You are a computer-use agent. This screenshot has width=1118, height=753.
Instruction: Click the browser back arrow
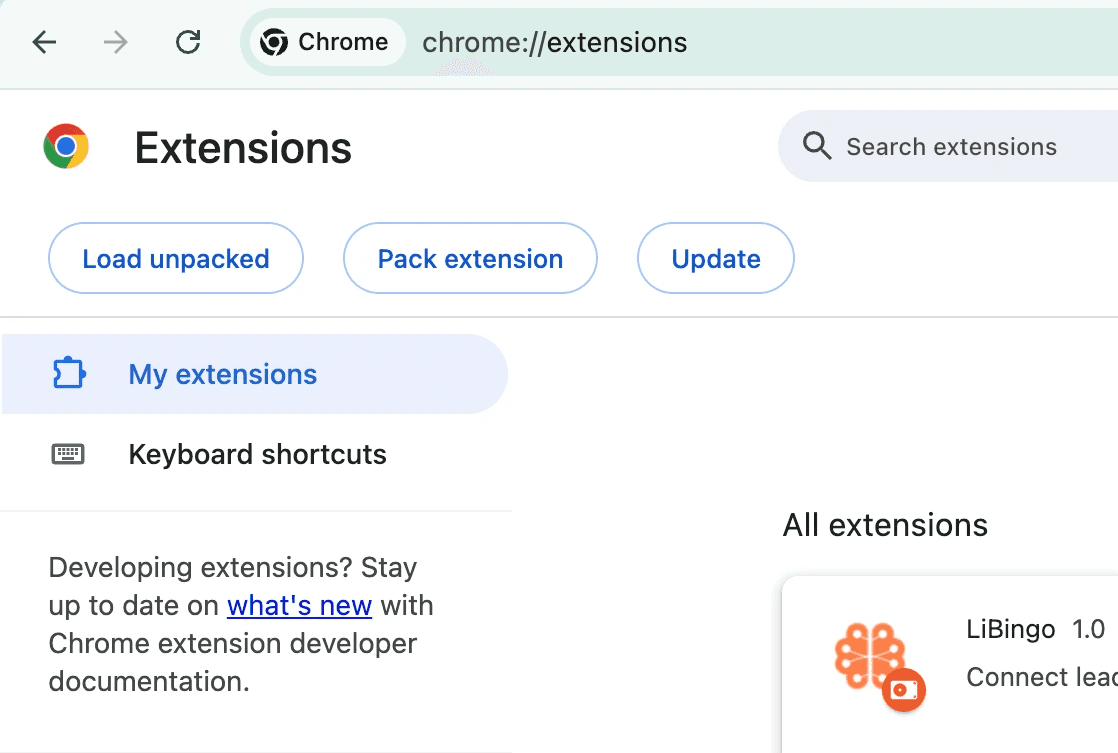tap(44, 42)
